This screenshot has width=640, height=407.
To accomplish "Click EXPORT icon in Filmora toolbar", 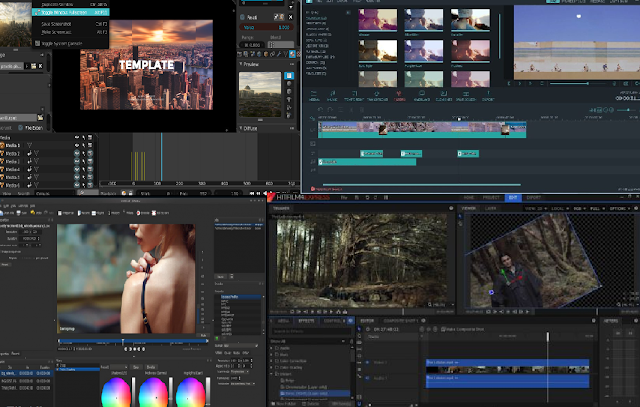I will pyautogui.click(x=488, y=96).
